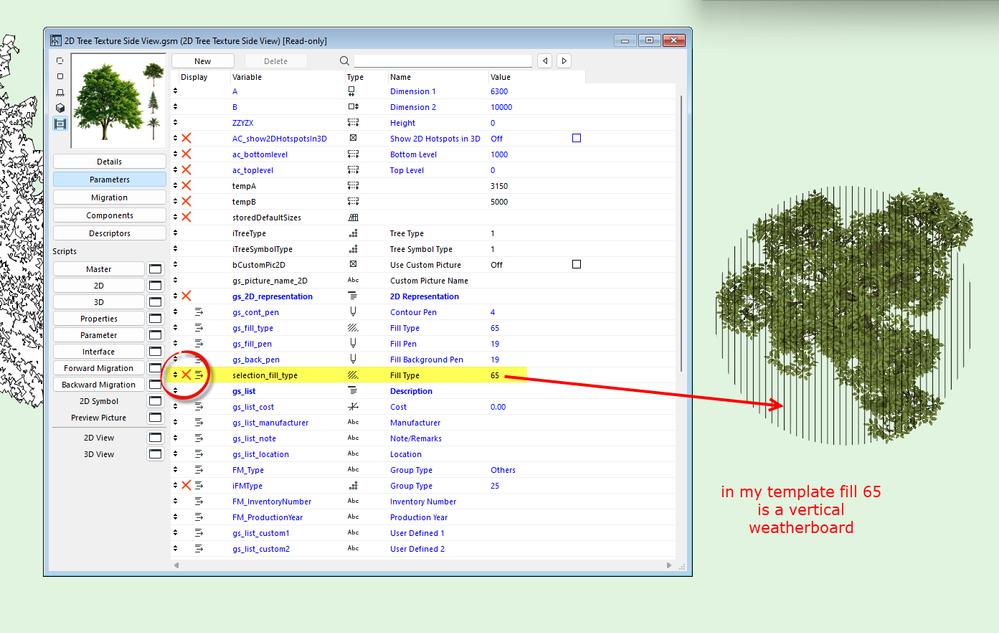This screenshot has height=633, width=999.
Task: Click reorder handle of variable A row
Action: pyautogui.click(x=175, y=91)
